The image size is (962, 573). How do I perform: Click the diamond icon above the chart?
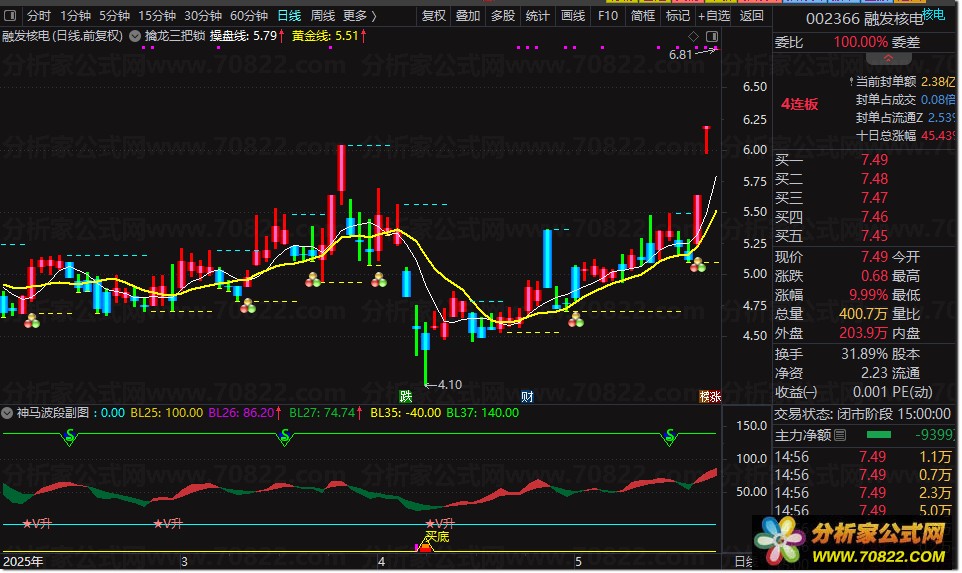pyautogui.click(x=693, y=37)
